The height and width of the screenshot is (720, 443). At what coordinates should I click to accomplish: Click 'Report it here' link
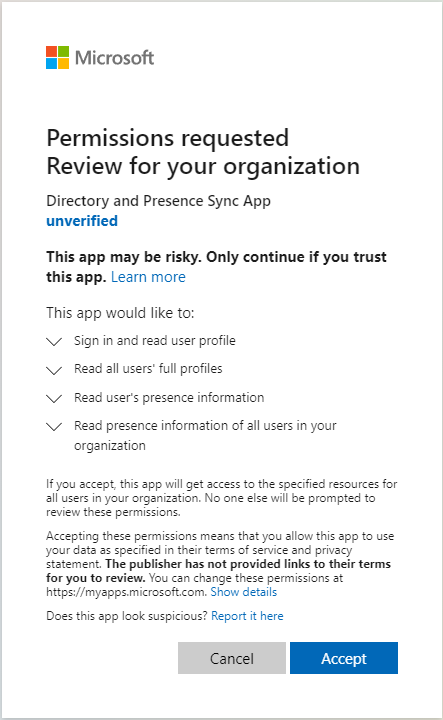[247, 616]
